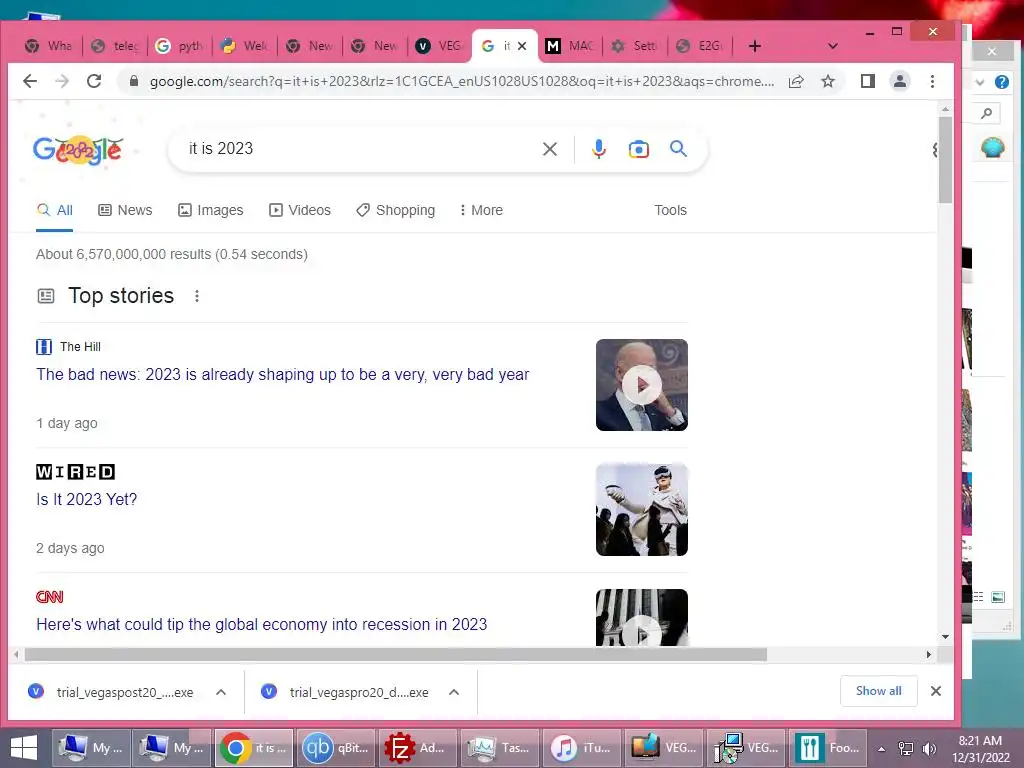Open Chrome side panel icon

tap(868, 81)
